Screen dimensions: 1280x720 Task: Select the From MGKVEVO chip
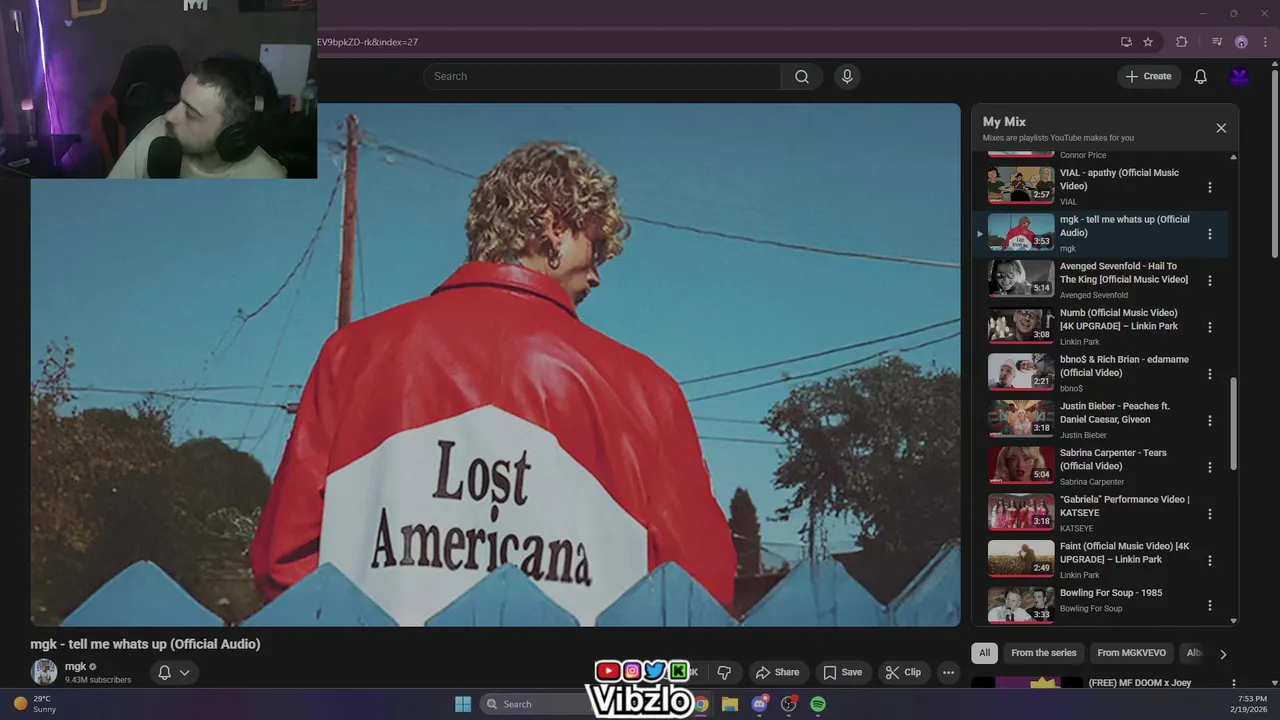1131,653
